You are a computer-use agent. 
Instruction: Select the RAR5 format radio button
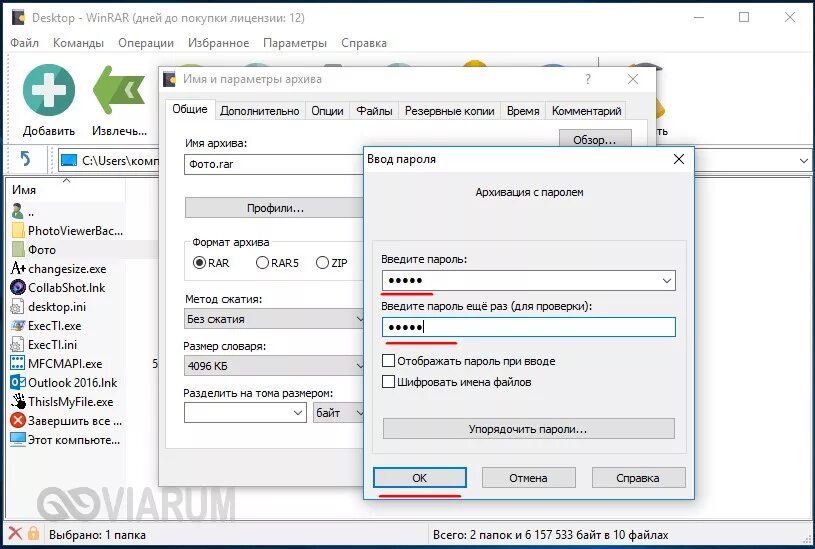tap(262, 263)
